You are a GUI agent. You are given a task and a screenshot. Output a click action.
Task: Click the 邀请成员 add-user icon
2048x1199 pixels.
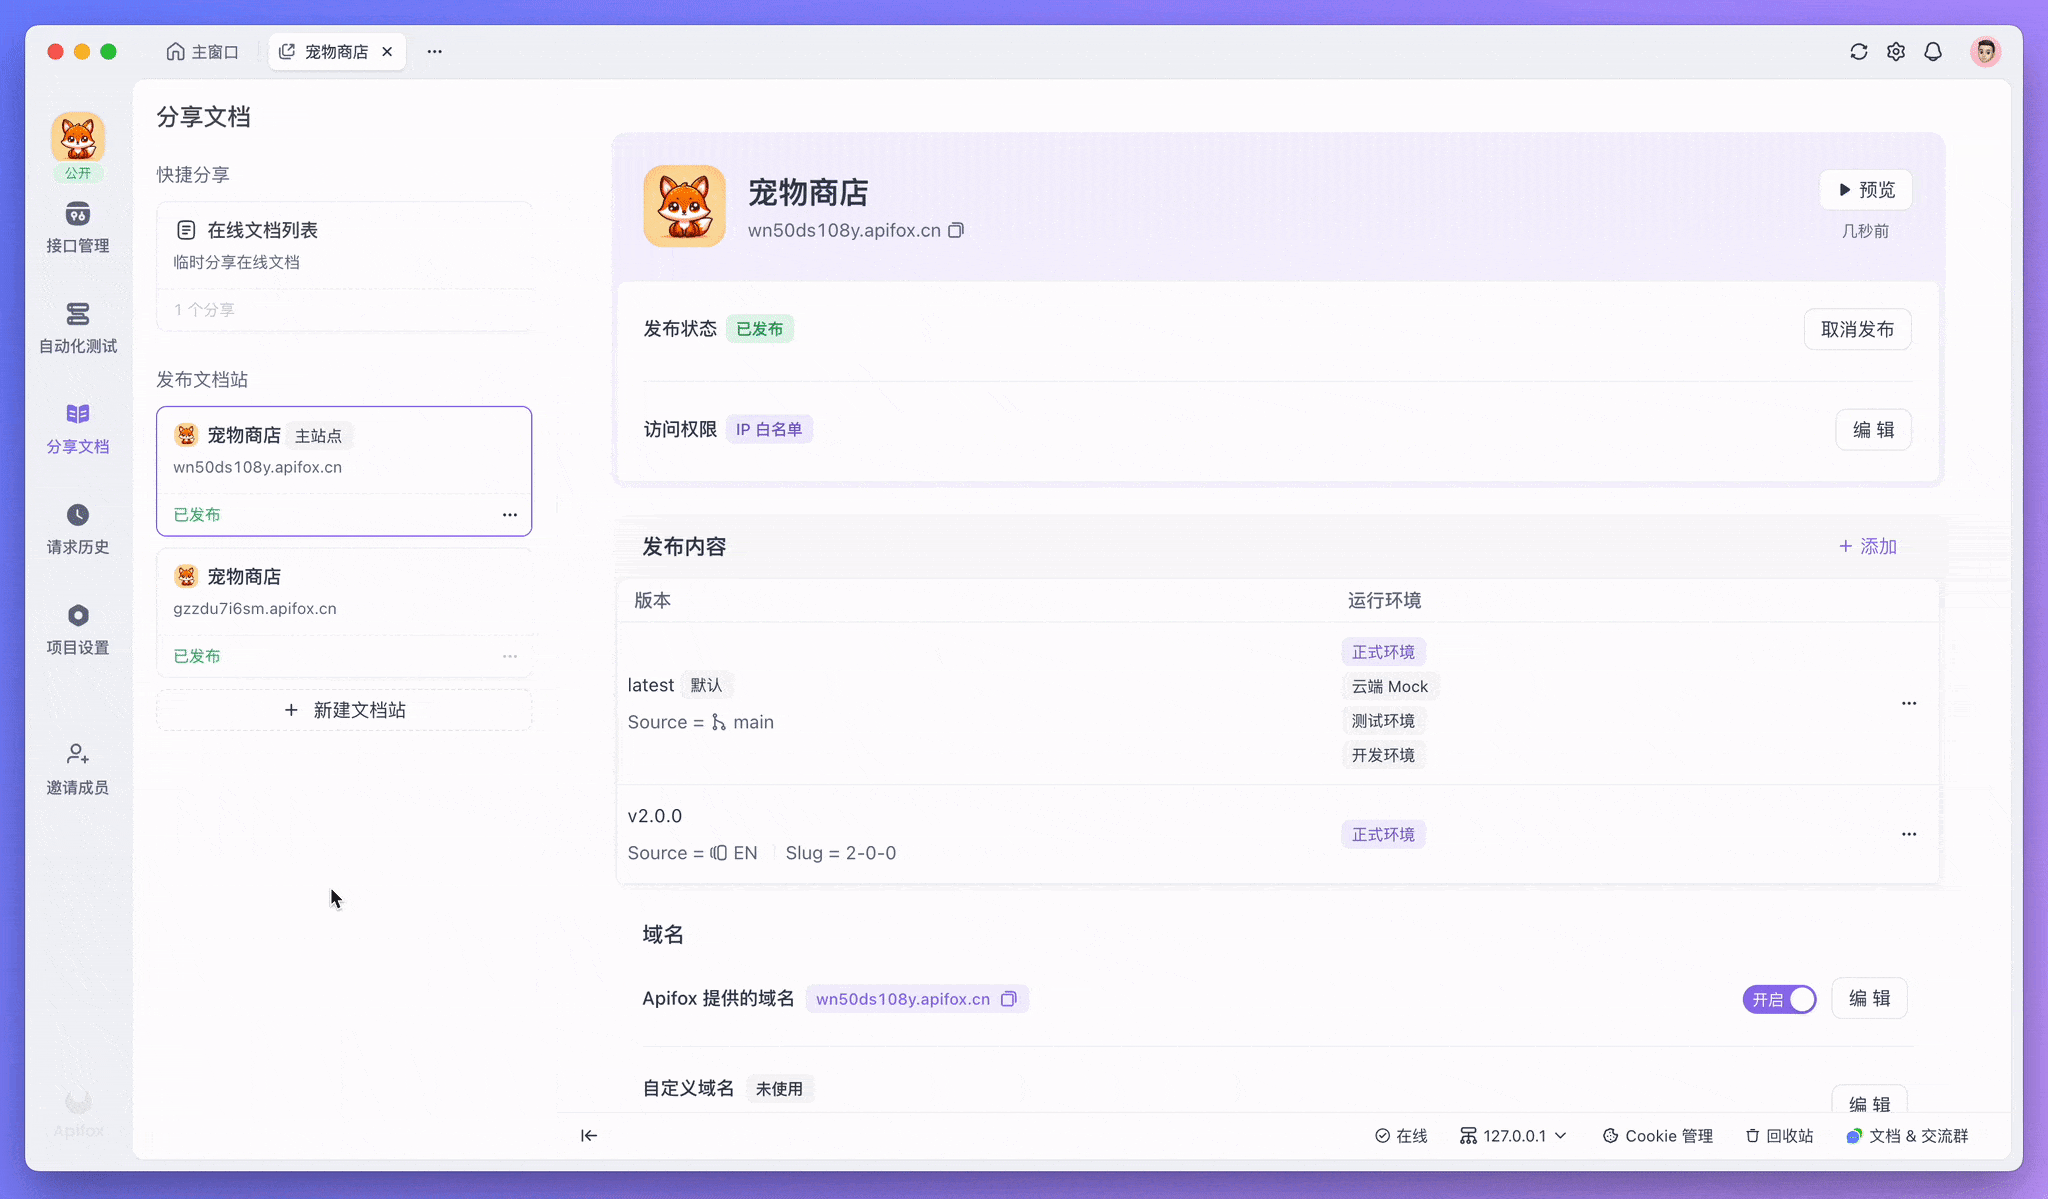(78, 754)
